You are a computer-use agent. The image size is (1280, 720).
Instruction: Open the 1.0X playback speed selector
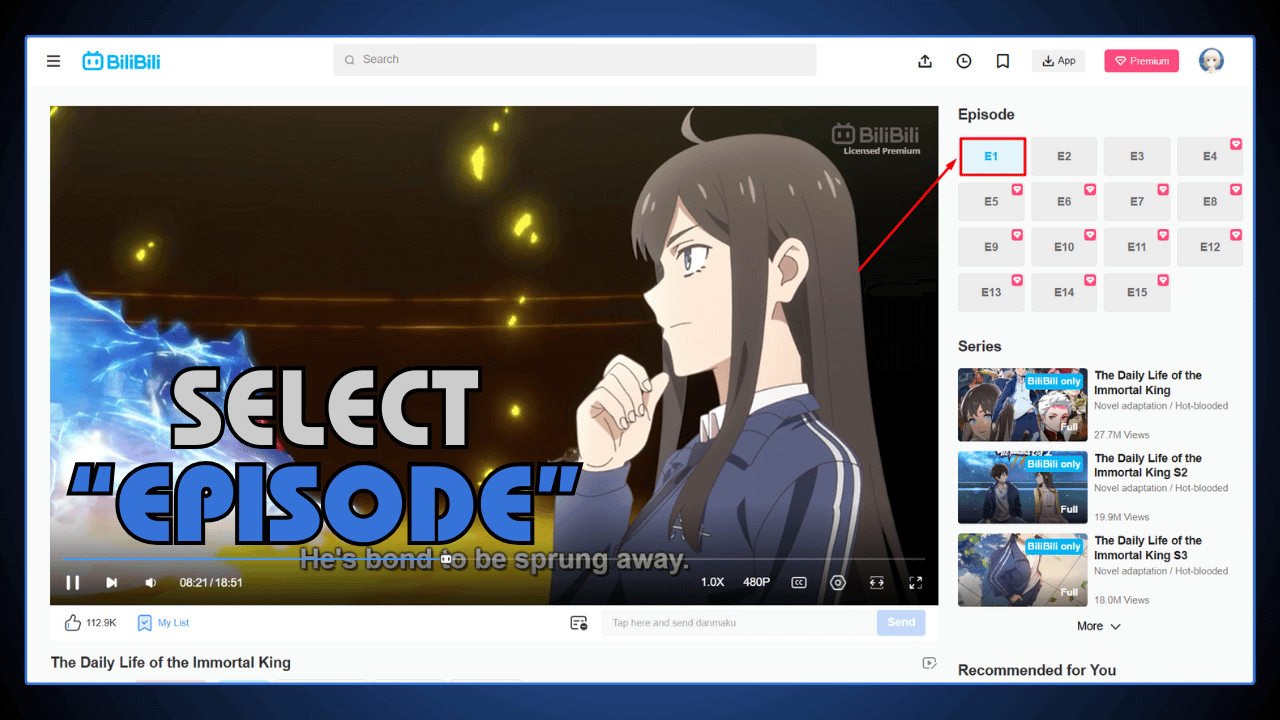713,582
